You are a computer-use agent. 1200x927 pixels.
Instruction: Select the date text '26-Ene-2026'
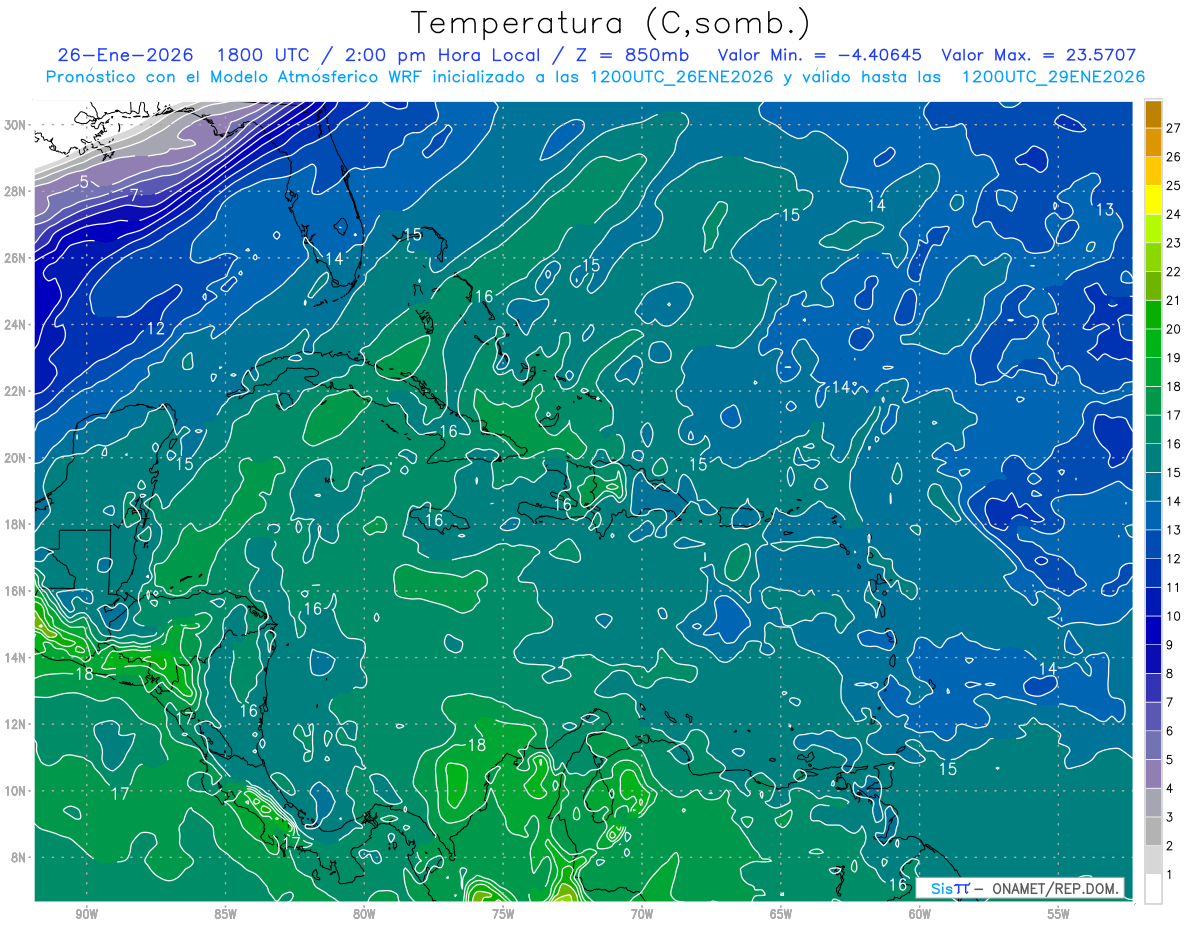pos(126,55)
